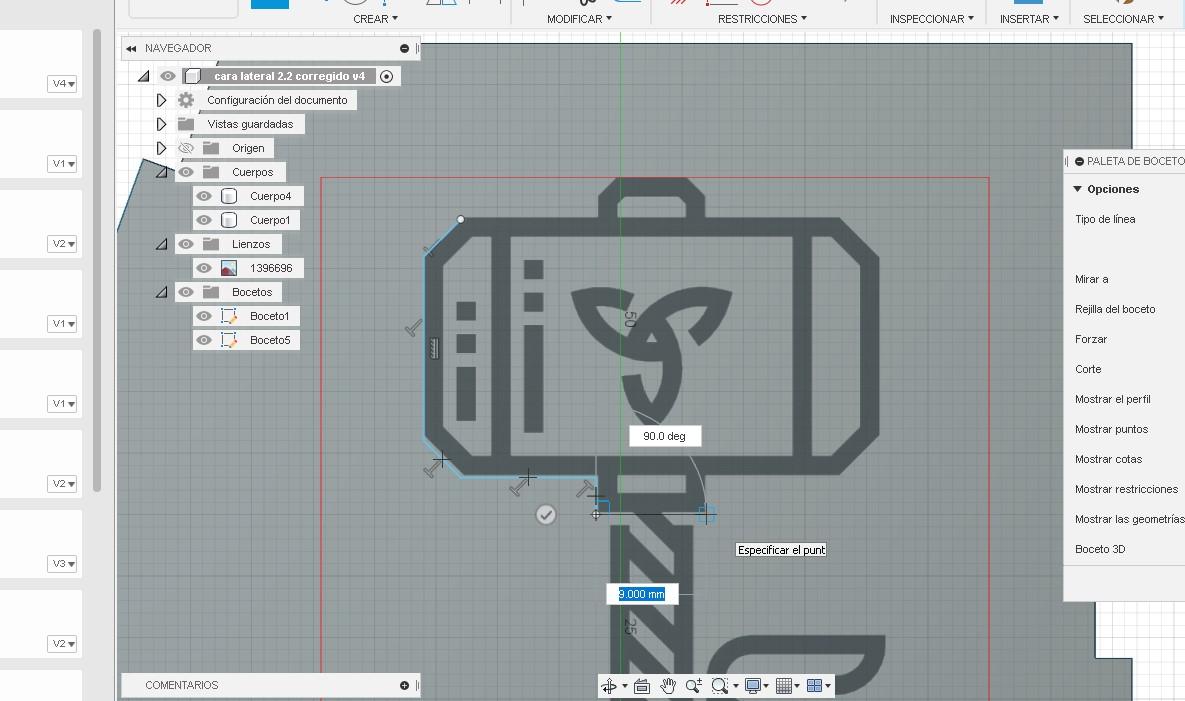Viewport: 1185px width, 701px height.
Task: Open Grid and Snaps dropdown arrow
Action: click(x=797, y=687)
